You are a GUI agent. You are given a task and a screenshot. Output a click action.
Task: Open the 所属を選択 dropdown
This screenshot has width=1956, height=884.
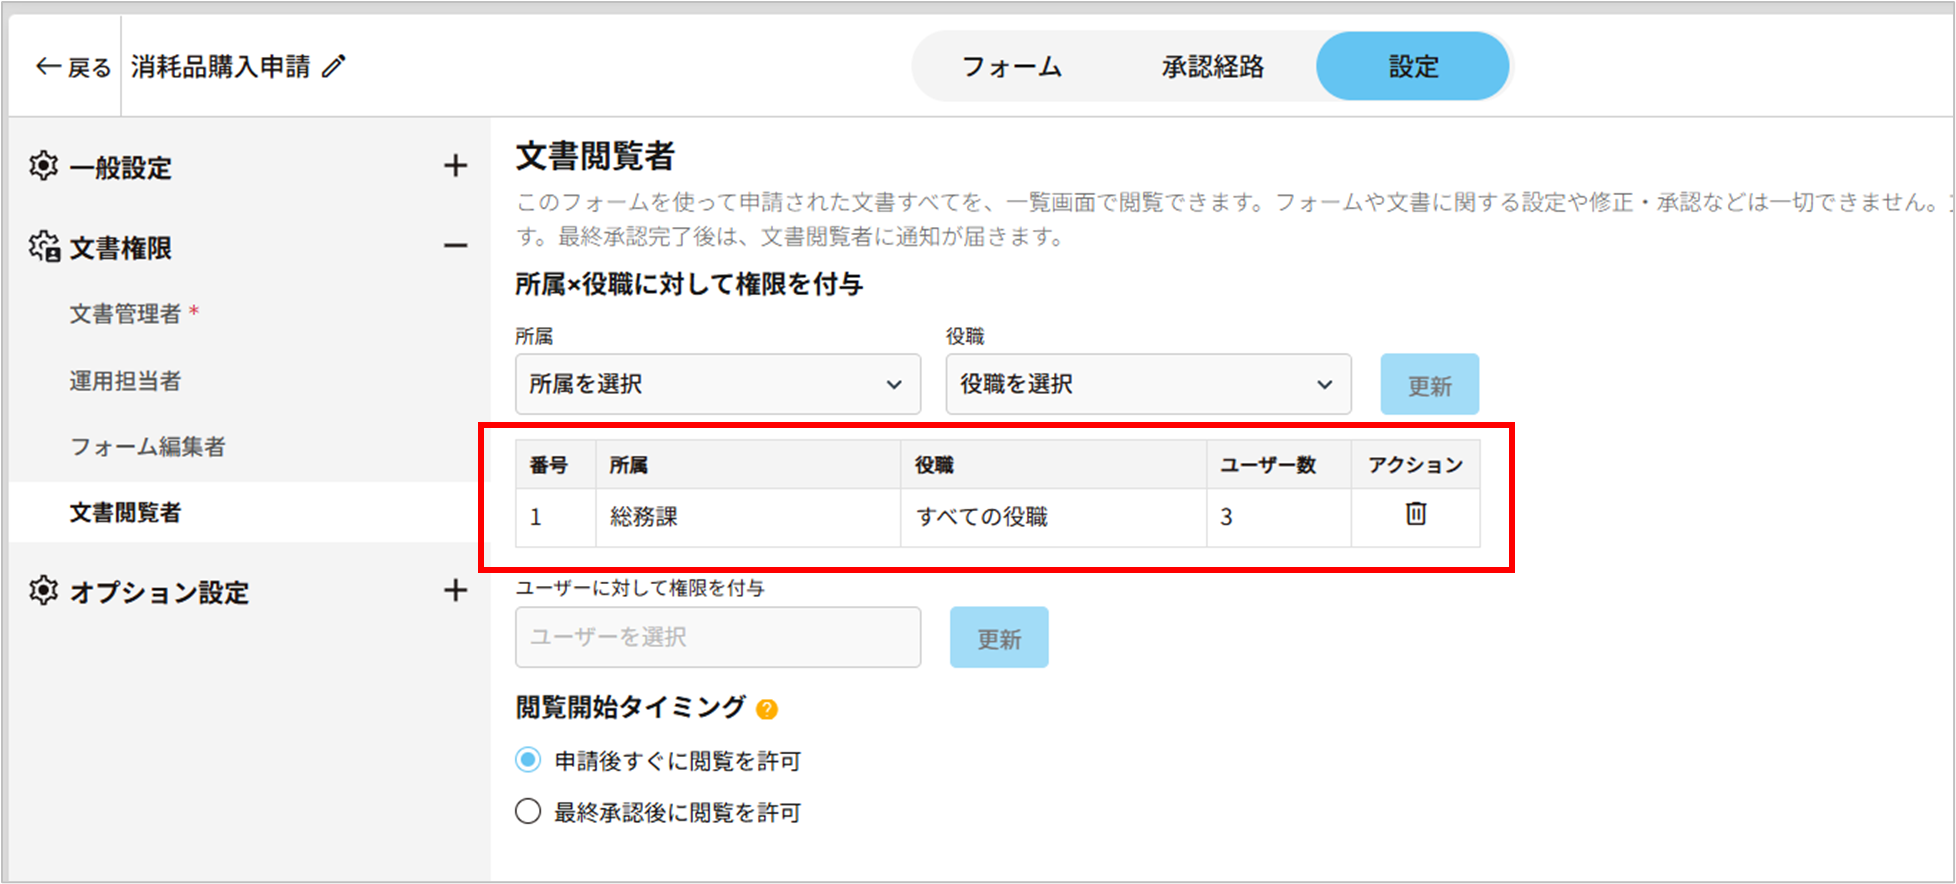pos(717,384)
